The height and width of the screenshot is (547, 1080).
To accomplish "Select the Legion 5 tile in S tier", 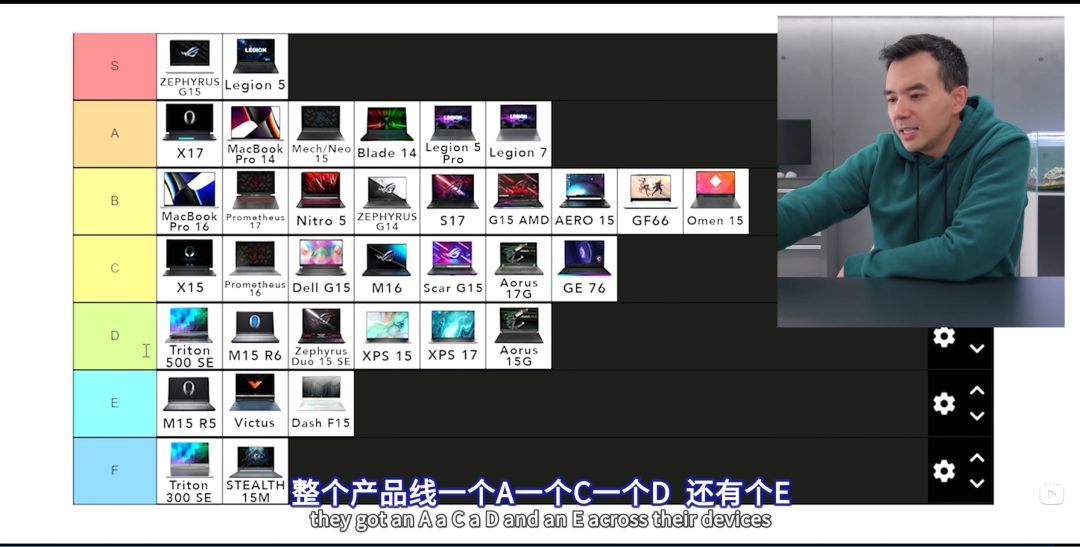I will pos(255,66).
